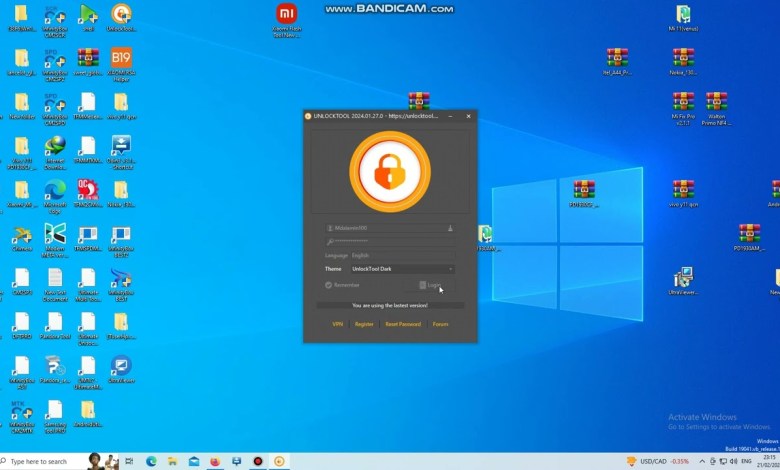
Task: Click the Firefox icon in the taskbar
Action: 215,461
